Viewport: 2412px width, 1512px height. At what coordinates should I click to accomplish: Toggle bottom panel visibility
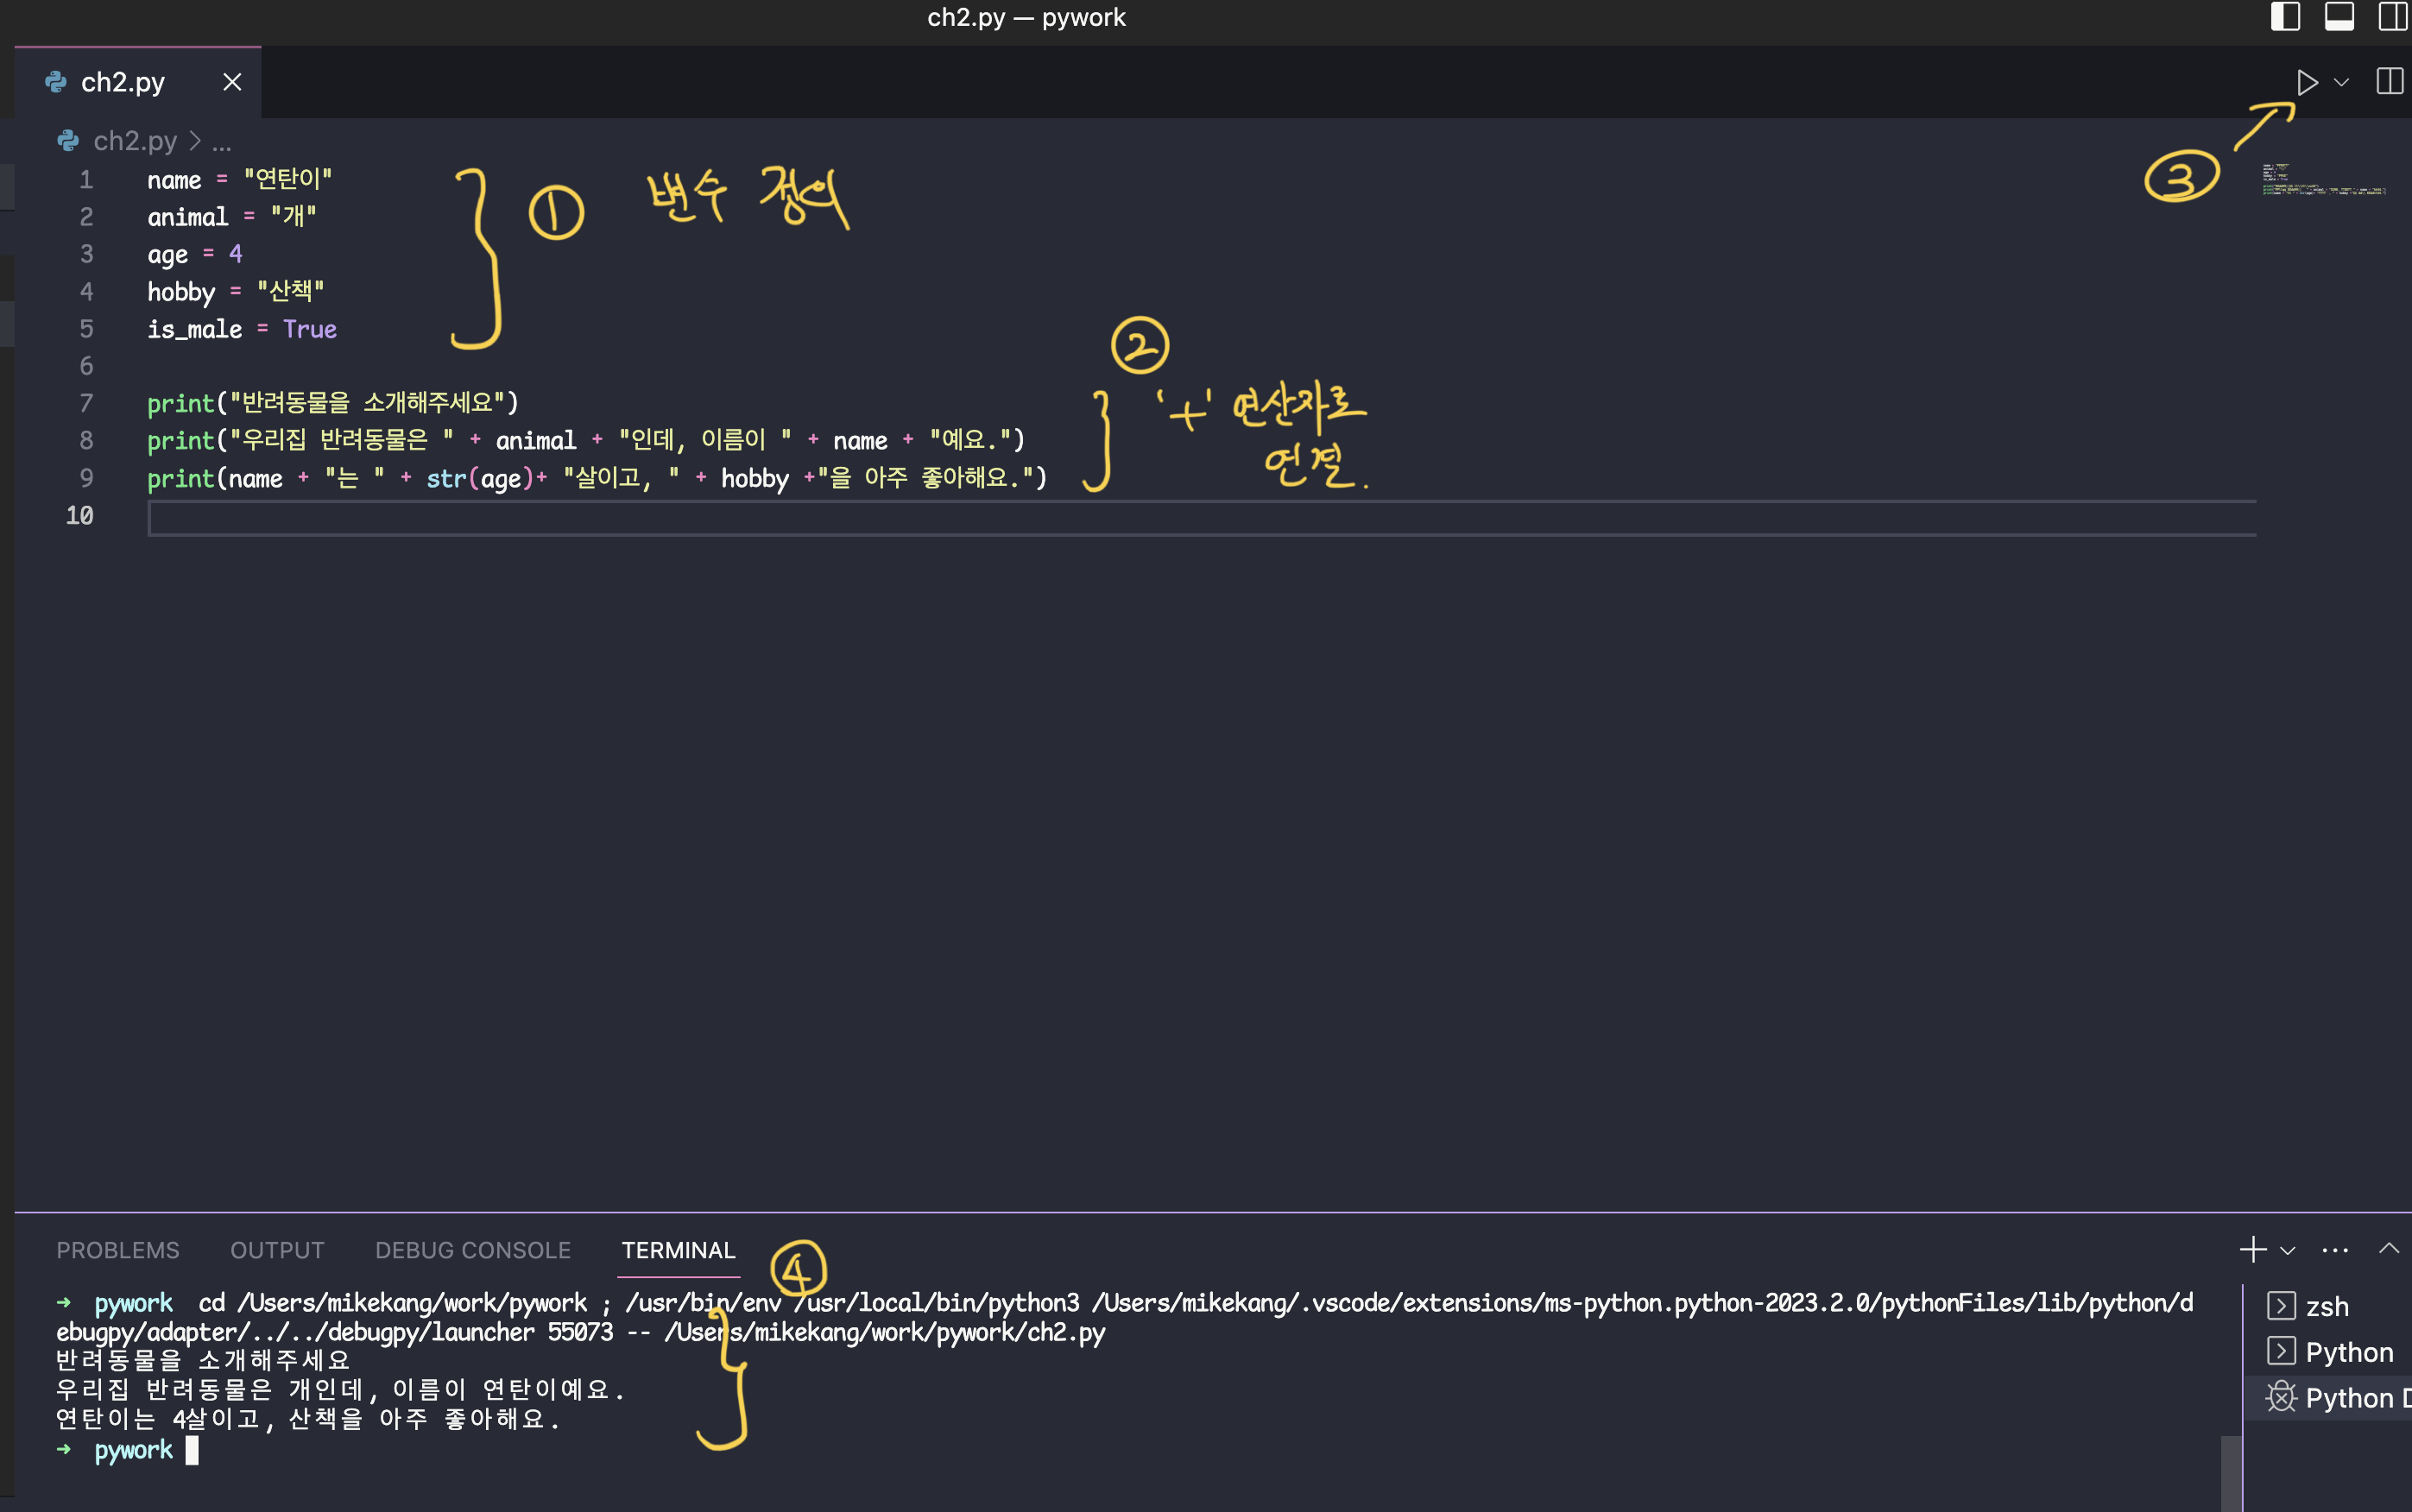pyautogui.click(x=2339, y=17)
